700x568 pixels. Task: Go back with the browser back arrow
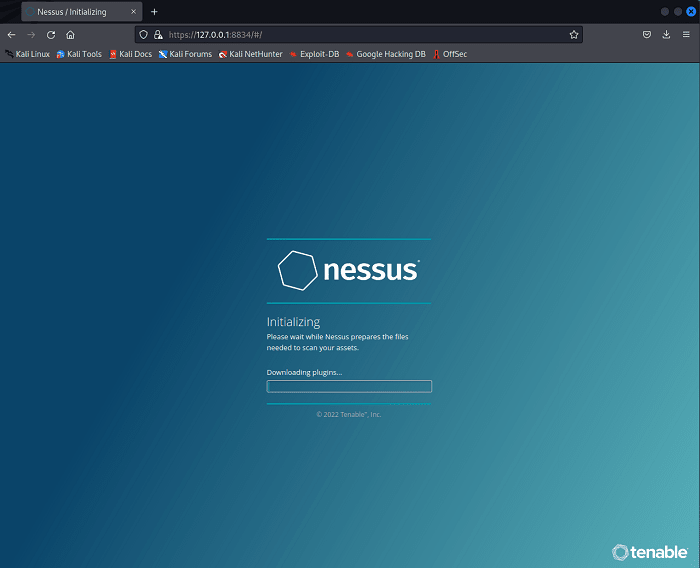point(12,35)
